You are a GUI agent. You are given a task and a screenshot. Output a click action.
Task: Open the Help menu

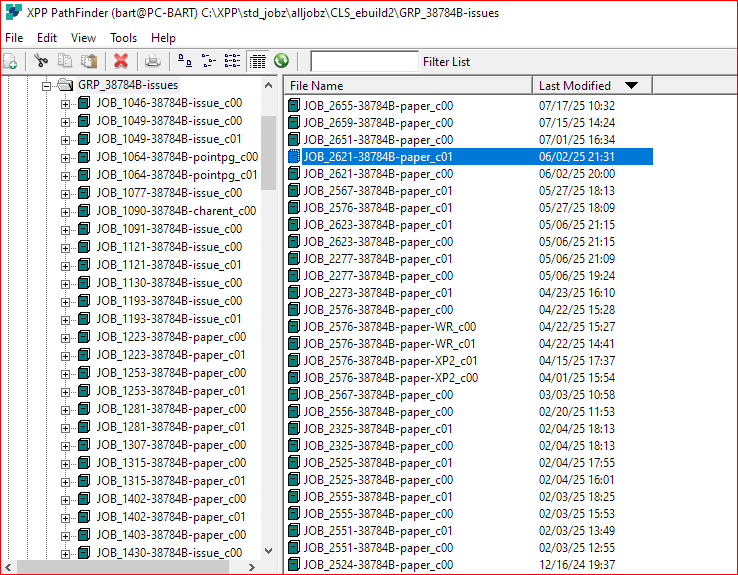(x=163, y=38)
